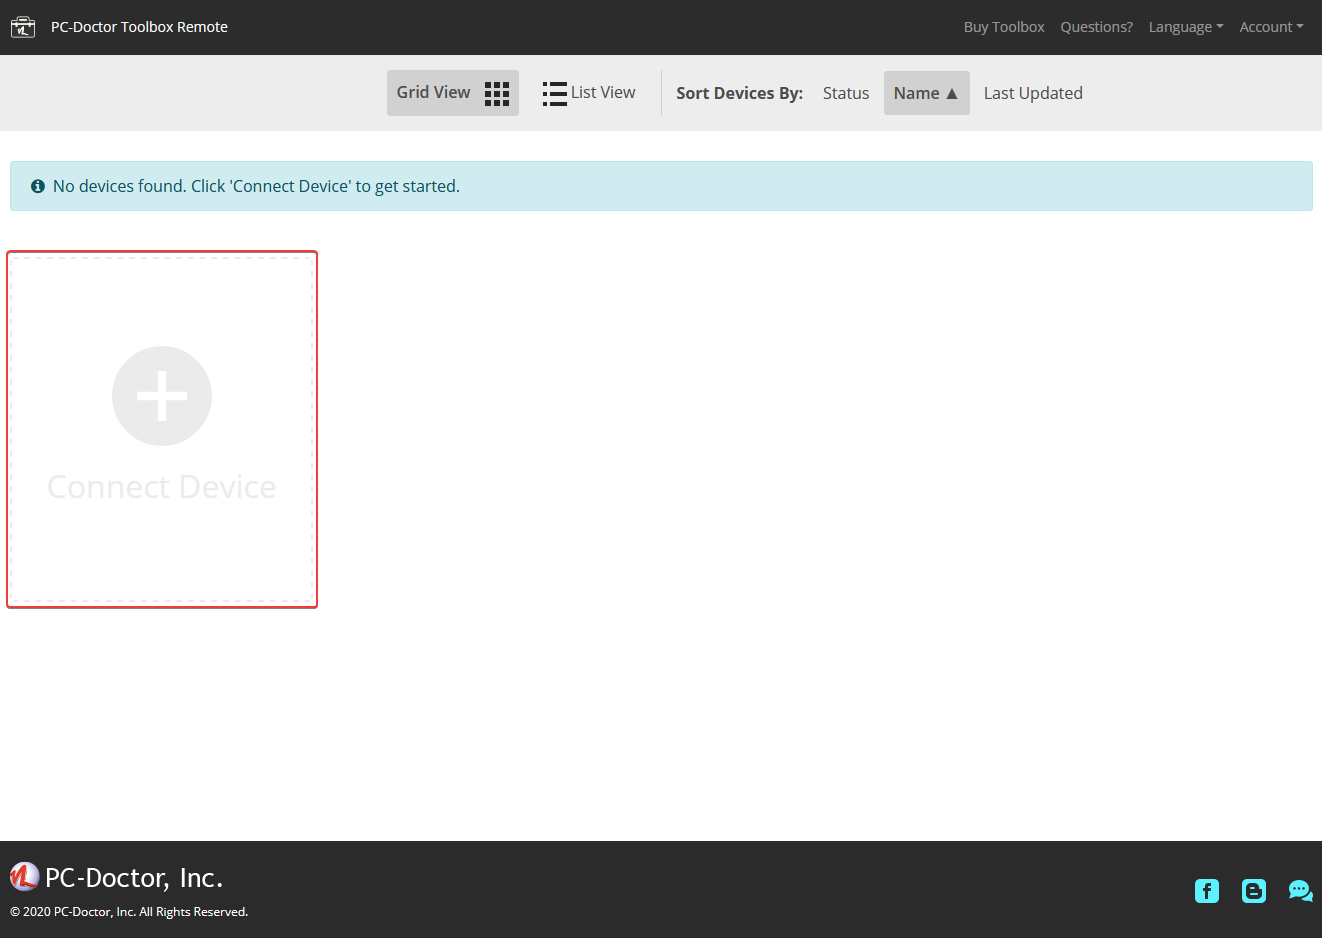Viewport: 1322px width, 938px height.
Task: Switch to Grid View
Action: point(453,93)
